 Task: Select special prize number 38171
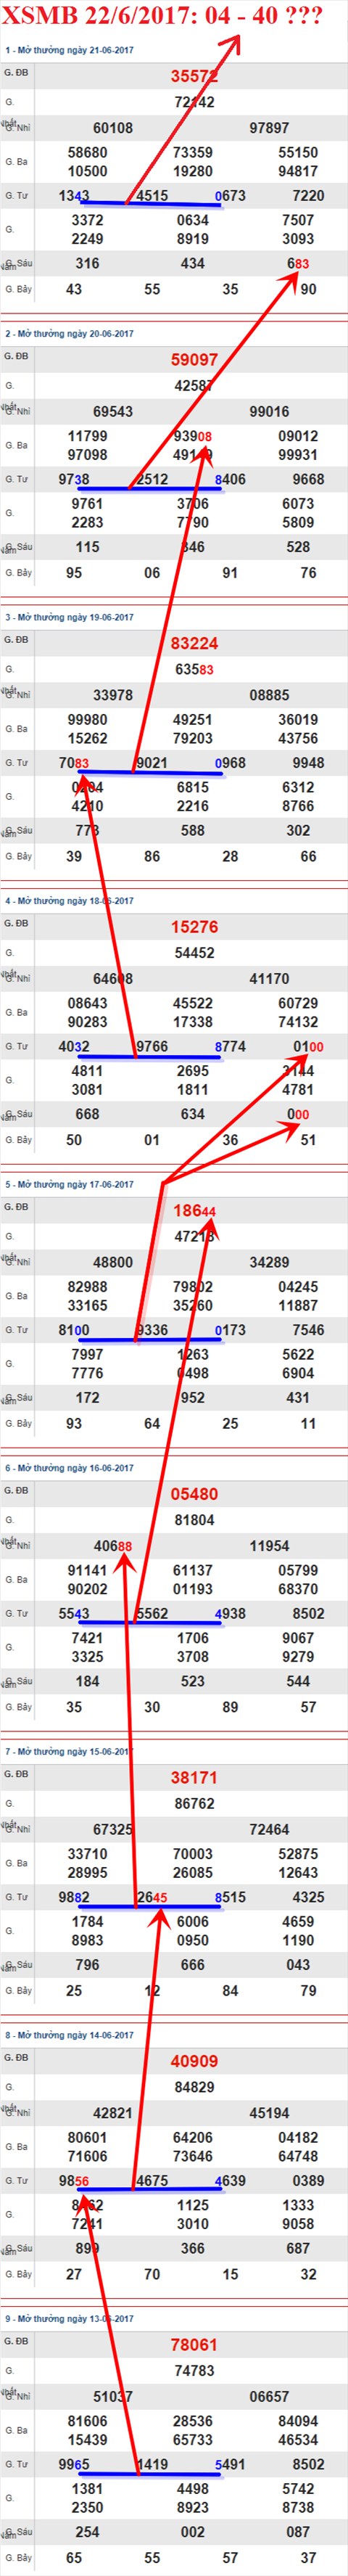194,1777
